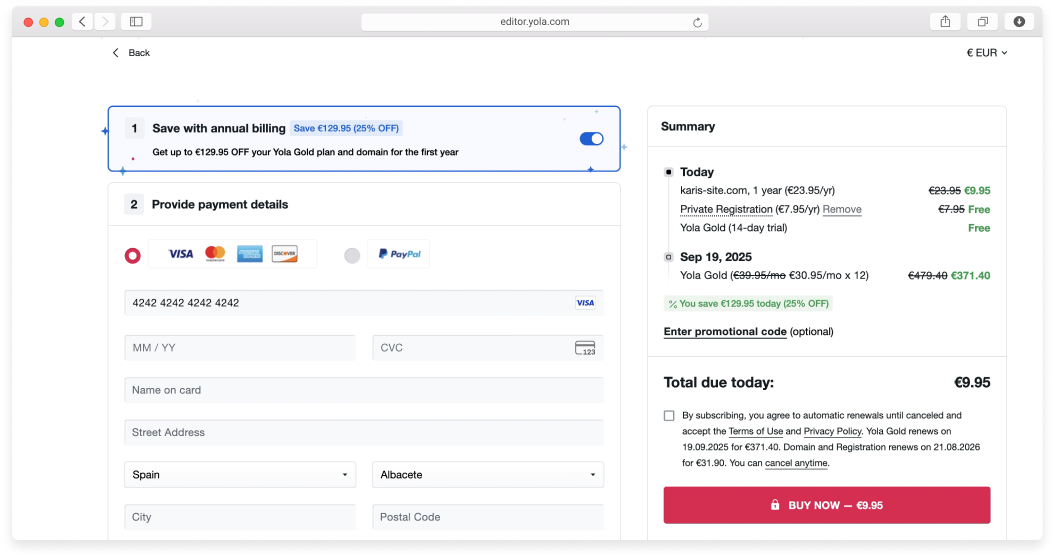Disable the annual billing toggle switch
This screenshot has height=558, width=1055.
[x=591, y=139]
